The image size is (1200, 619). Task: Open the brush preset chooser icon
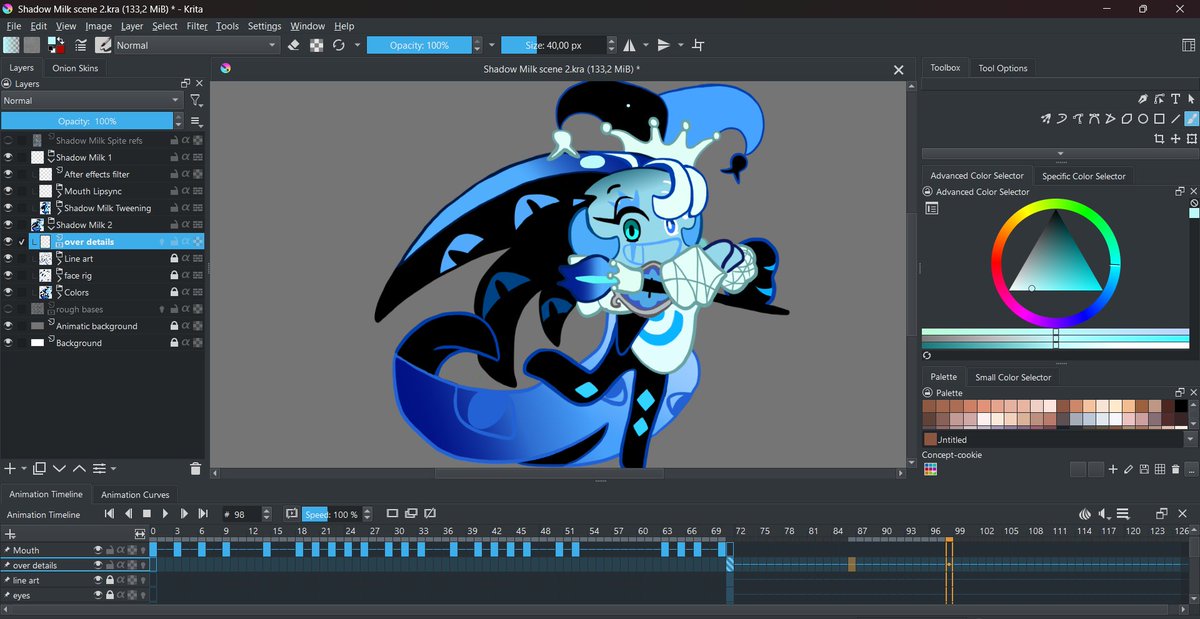[x=103, y=45]
